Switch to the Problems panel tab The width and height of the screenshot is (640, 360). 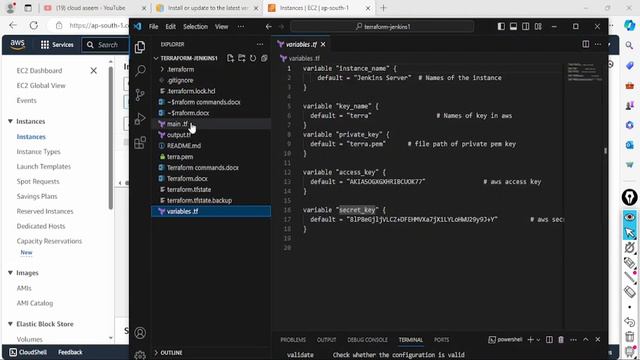[x=293, y=340]
